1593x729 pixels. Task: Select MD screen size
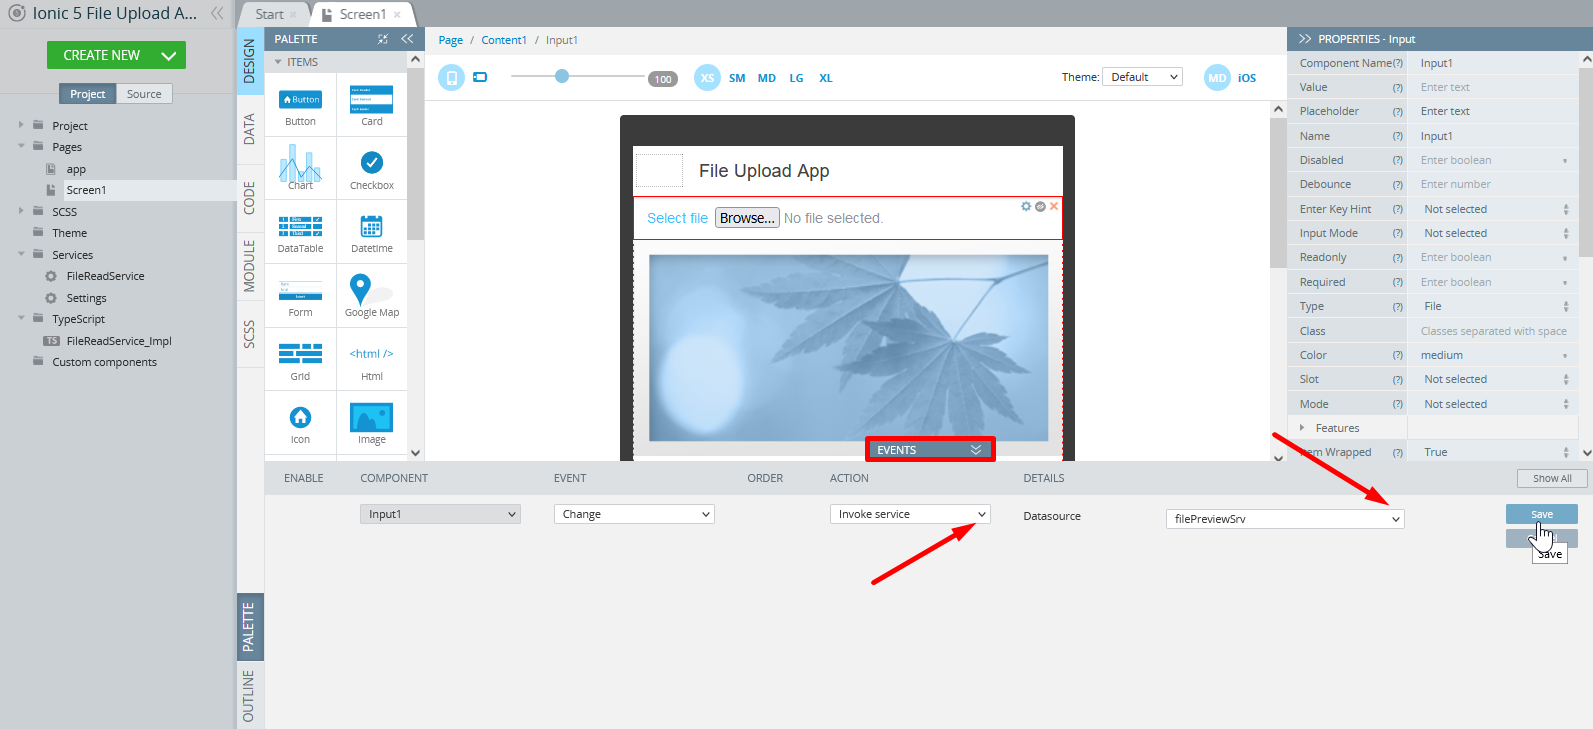point(767,78)
